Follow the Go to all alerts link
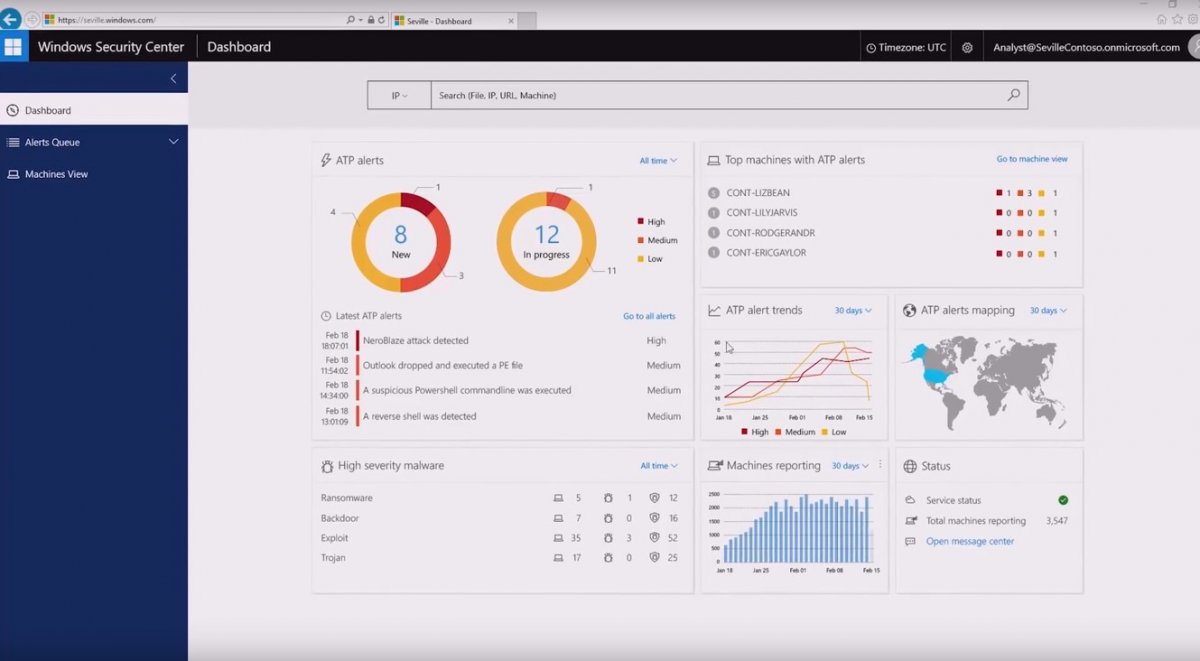 (x=649, y=316)
